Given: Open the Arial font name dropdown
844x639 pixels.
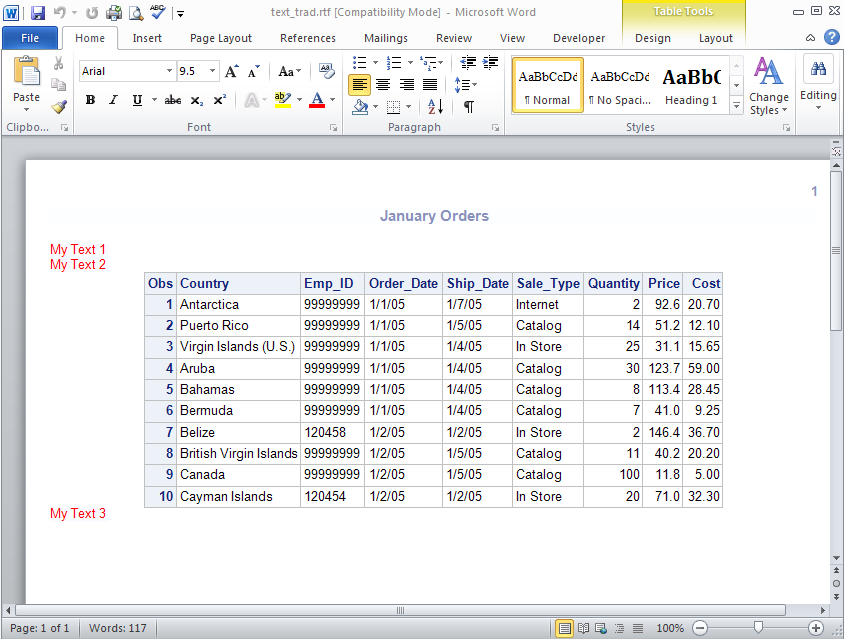Looking at the screenshot, I should [168, 72].
